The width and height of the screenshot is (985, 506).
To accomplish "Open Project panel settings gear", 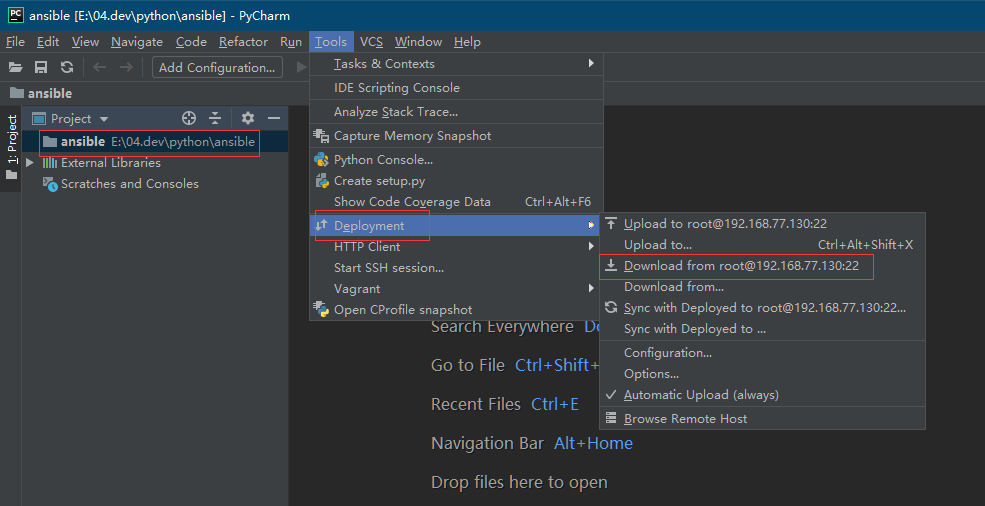I will coord(248,118).
